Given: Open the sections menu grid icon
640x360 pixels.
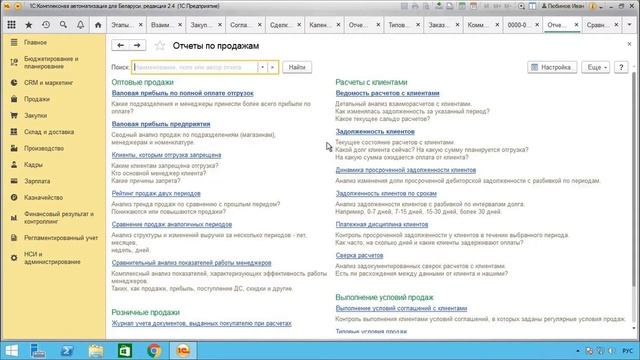Looking at the screenshot, I should pos(11,25).
